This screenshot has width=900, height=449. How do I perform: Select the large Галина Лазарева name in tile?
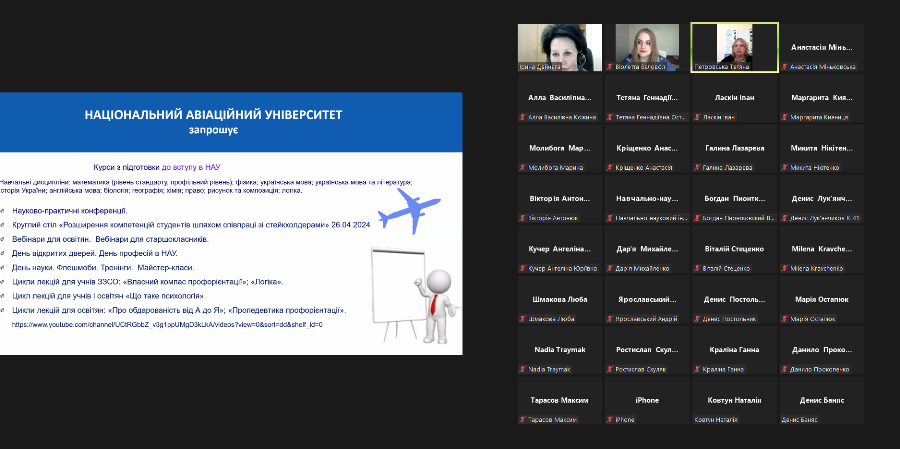(x=735, y=148)
